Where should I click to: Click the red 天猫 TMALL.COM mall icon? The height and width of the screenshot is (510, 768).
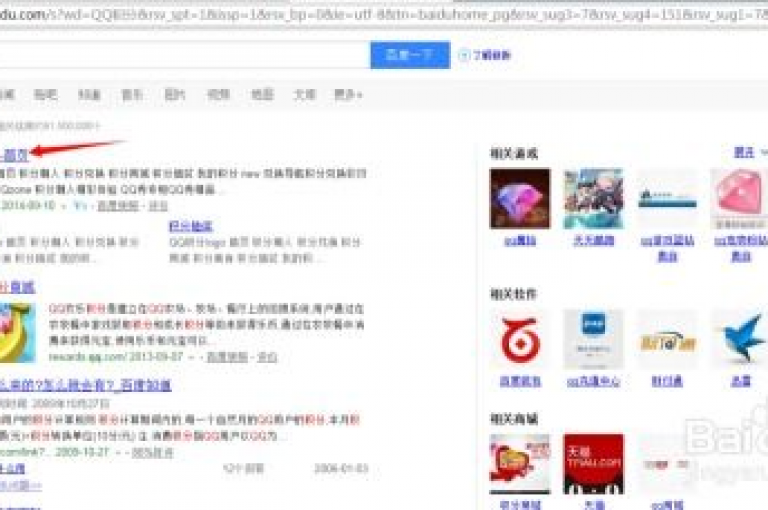[594, 464]
